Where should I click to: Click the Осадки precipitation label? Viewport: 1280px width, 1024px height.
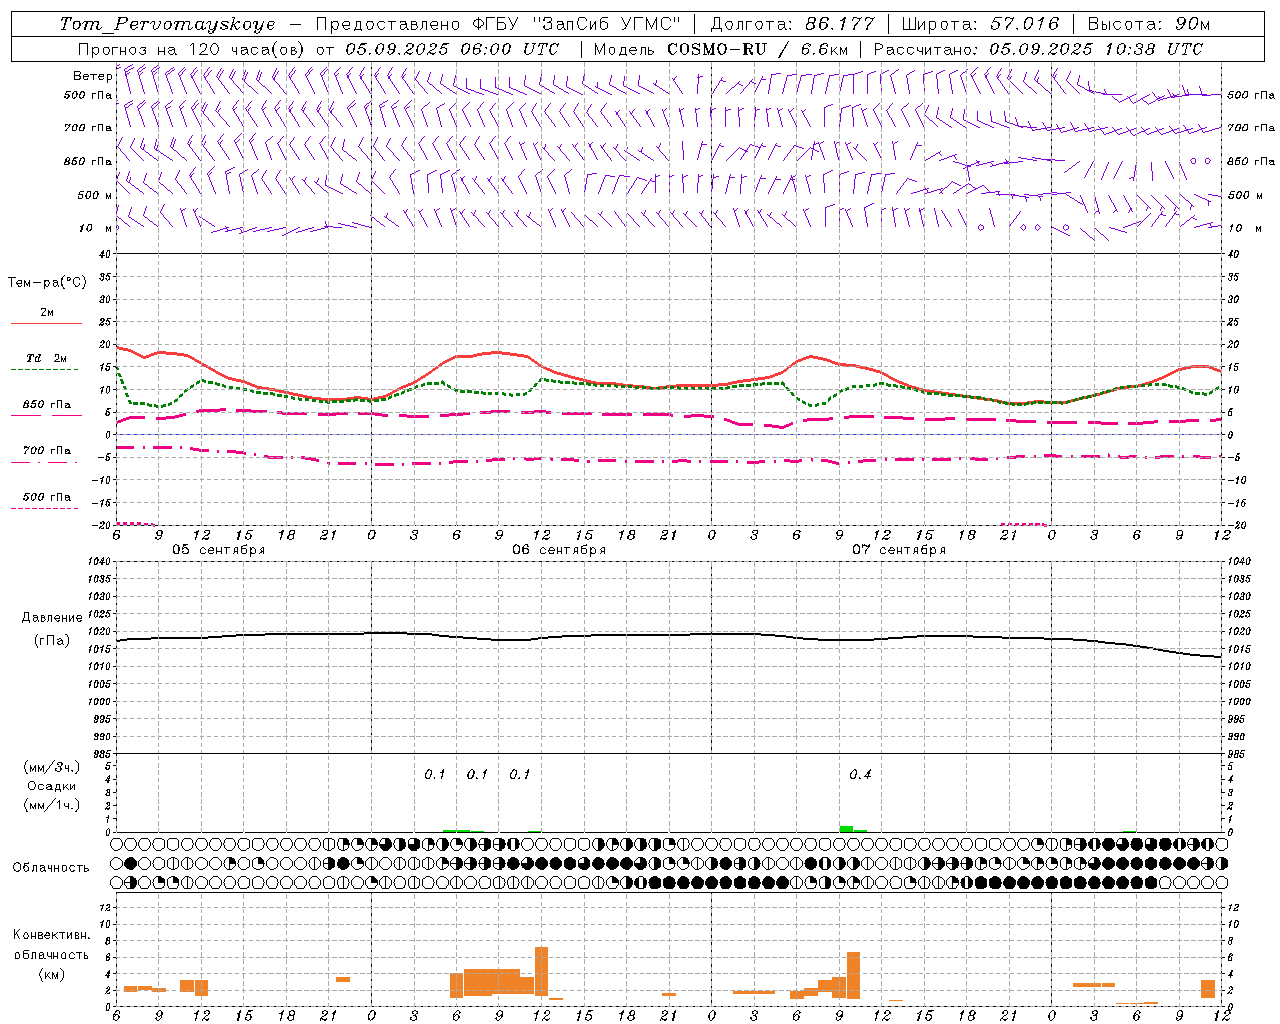pos(50,786)
